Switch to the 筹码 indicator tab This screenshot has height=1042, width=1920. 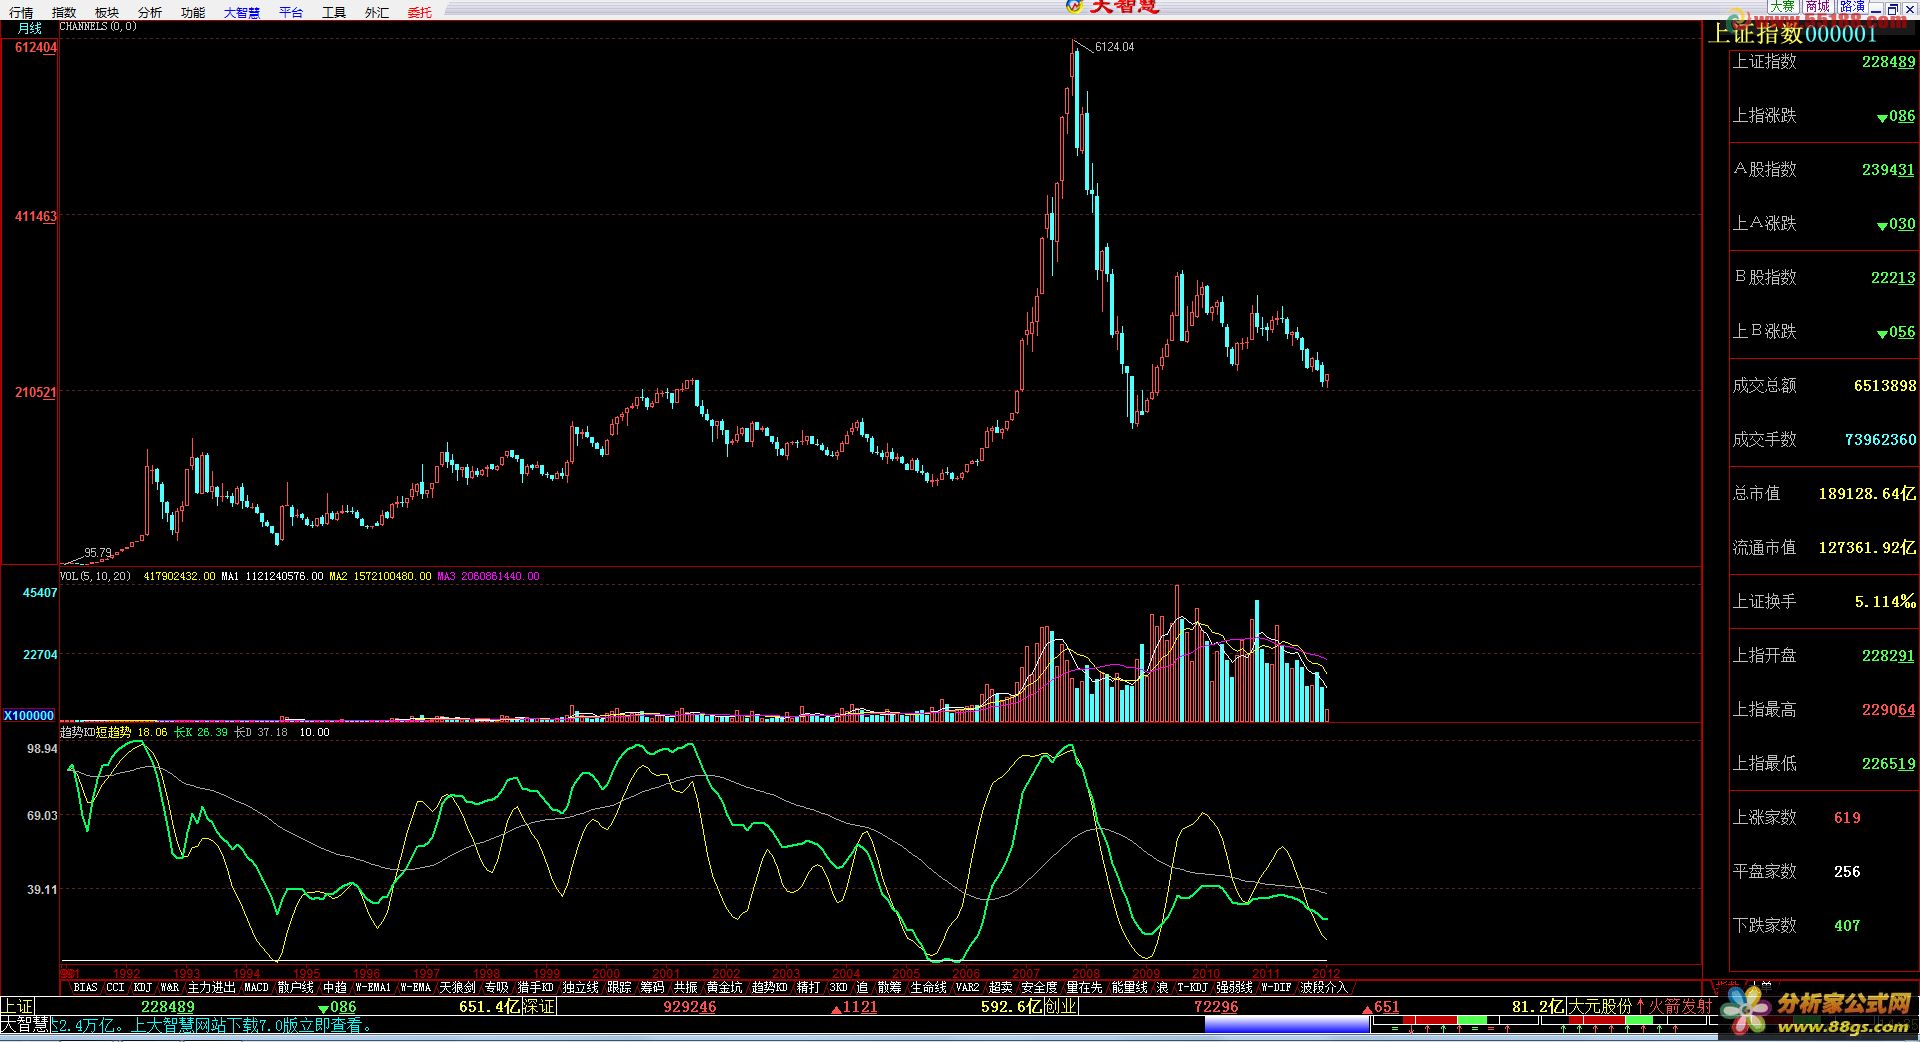[x=652, y=987]
